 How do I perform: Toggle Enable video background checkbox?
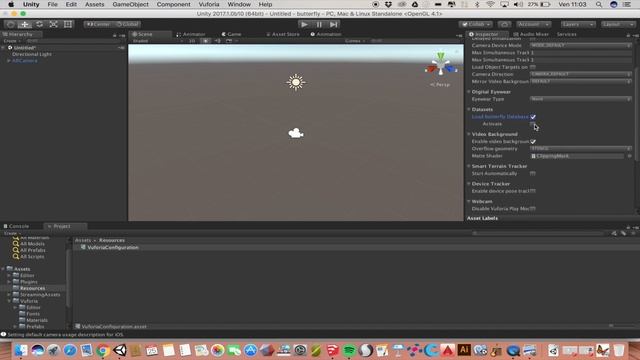[533, 141]
